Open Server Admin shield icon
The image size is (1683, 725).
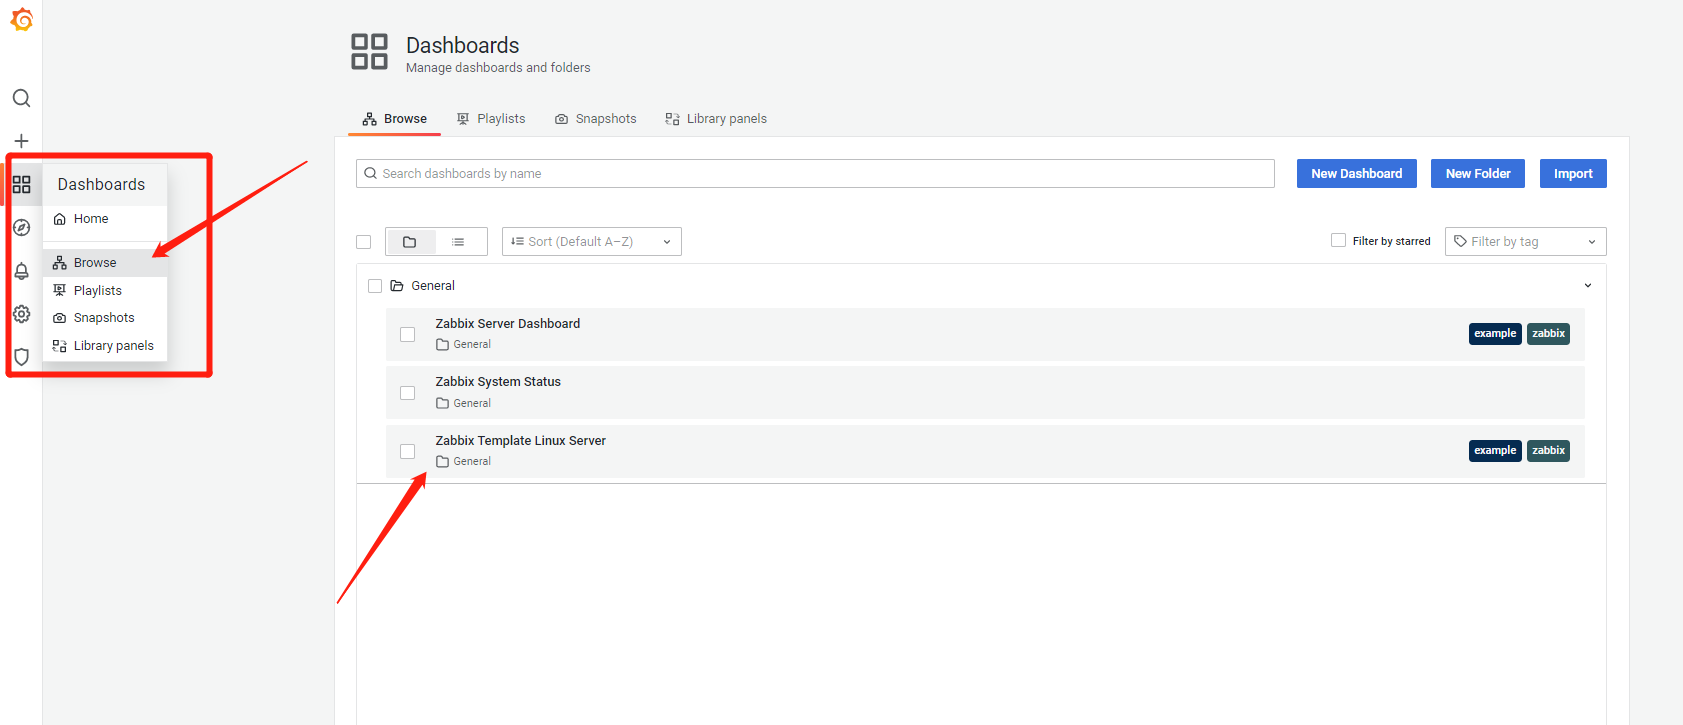[x=21, y=357]
